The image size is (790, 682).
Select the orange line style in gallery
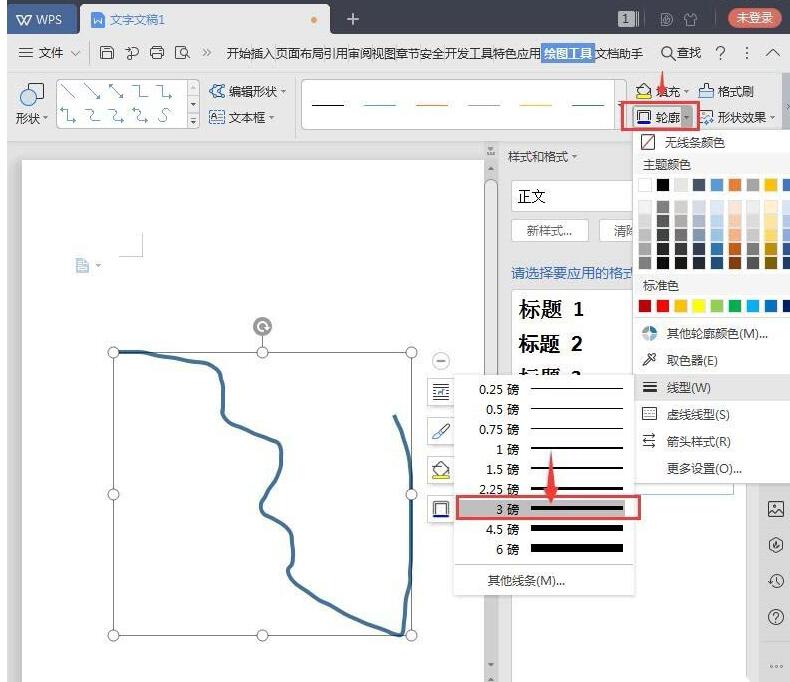[x=432, y=105]
